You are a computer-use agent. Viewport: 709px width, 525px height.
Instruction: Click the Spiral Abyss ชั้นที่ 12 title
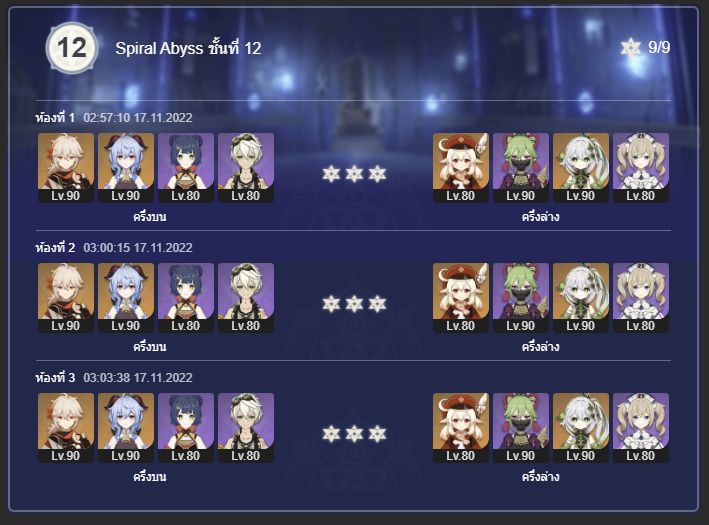[188, 48]
